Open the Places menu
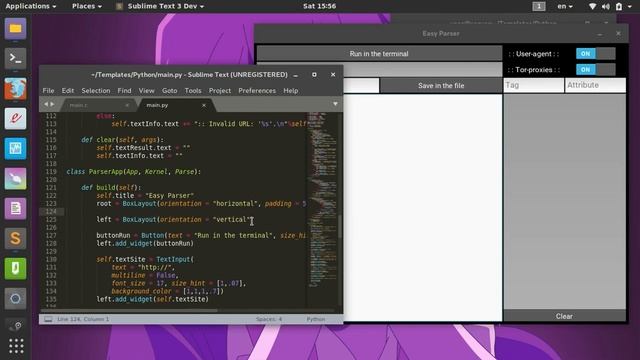Image resolution: width=640 pixels, height=360 pixels. (x=87, y=6)
